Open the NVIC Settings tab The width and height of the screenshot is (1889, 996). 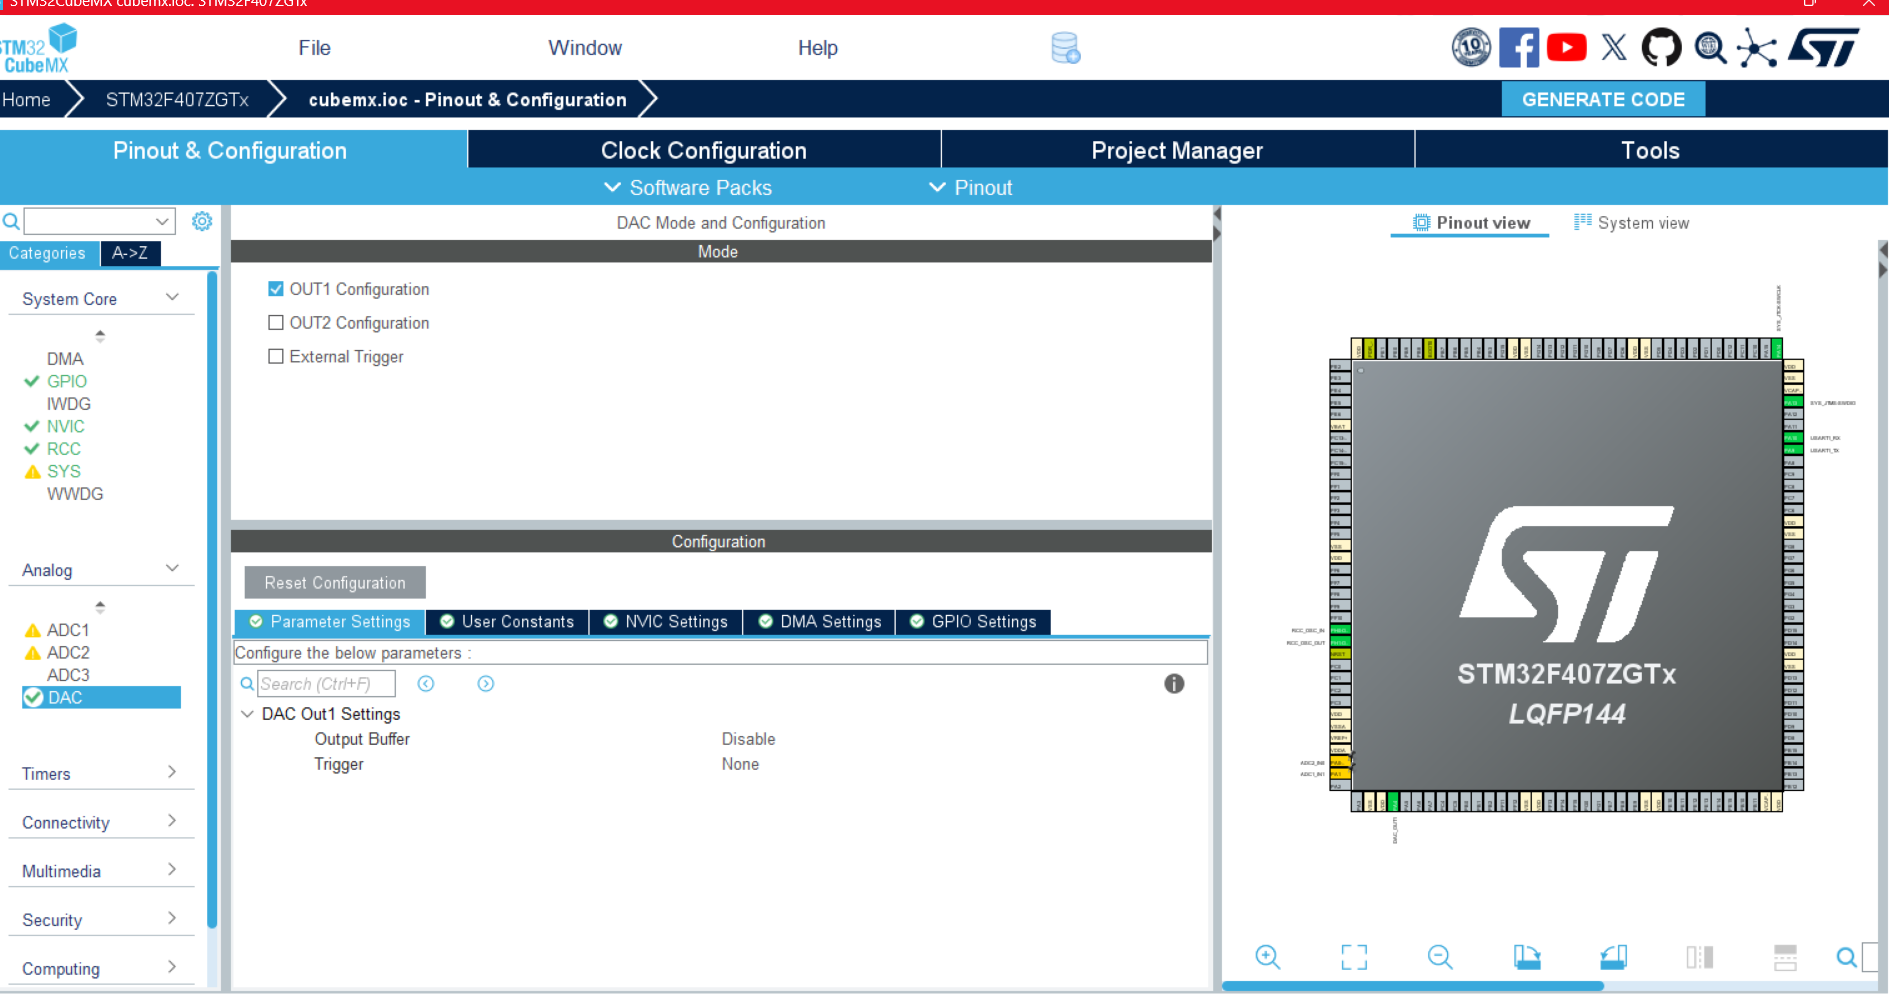[666, 622]
